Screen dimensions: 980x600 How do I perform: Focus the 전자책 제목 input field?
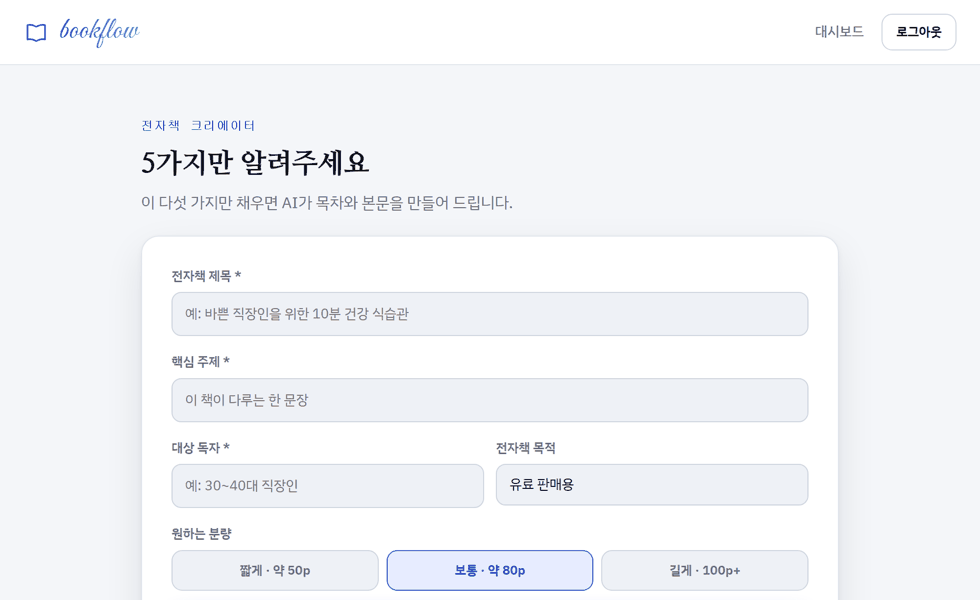[x=489, y=314]
